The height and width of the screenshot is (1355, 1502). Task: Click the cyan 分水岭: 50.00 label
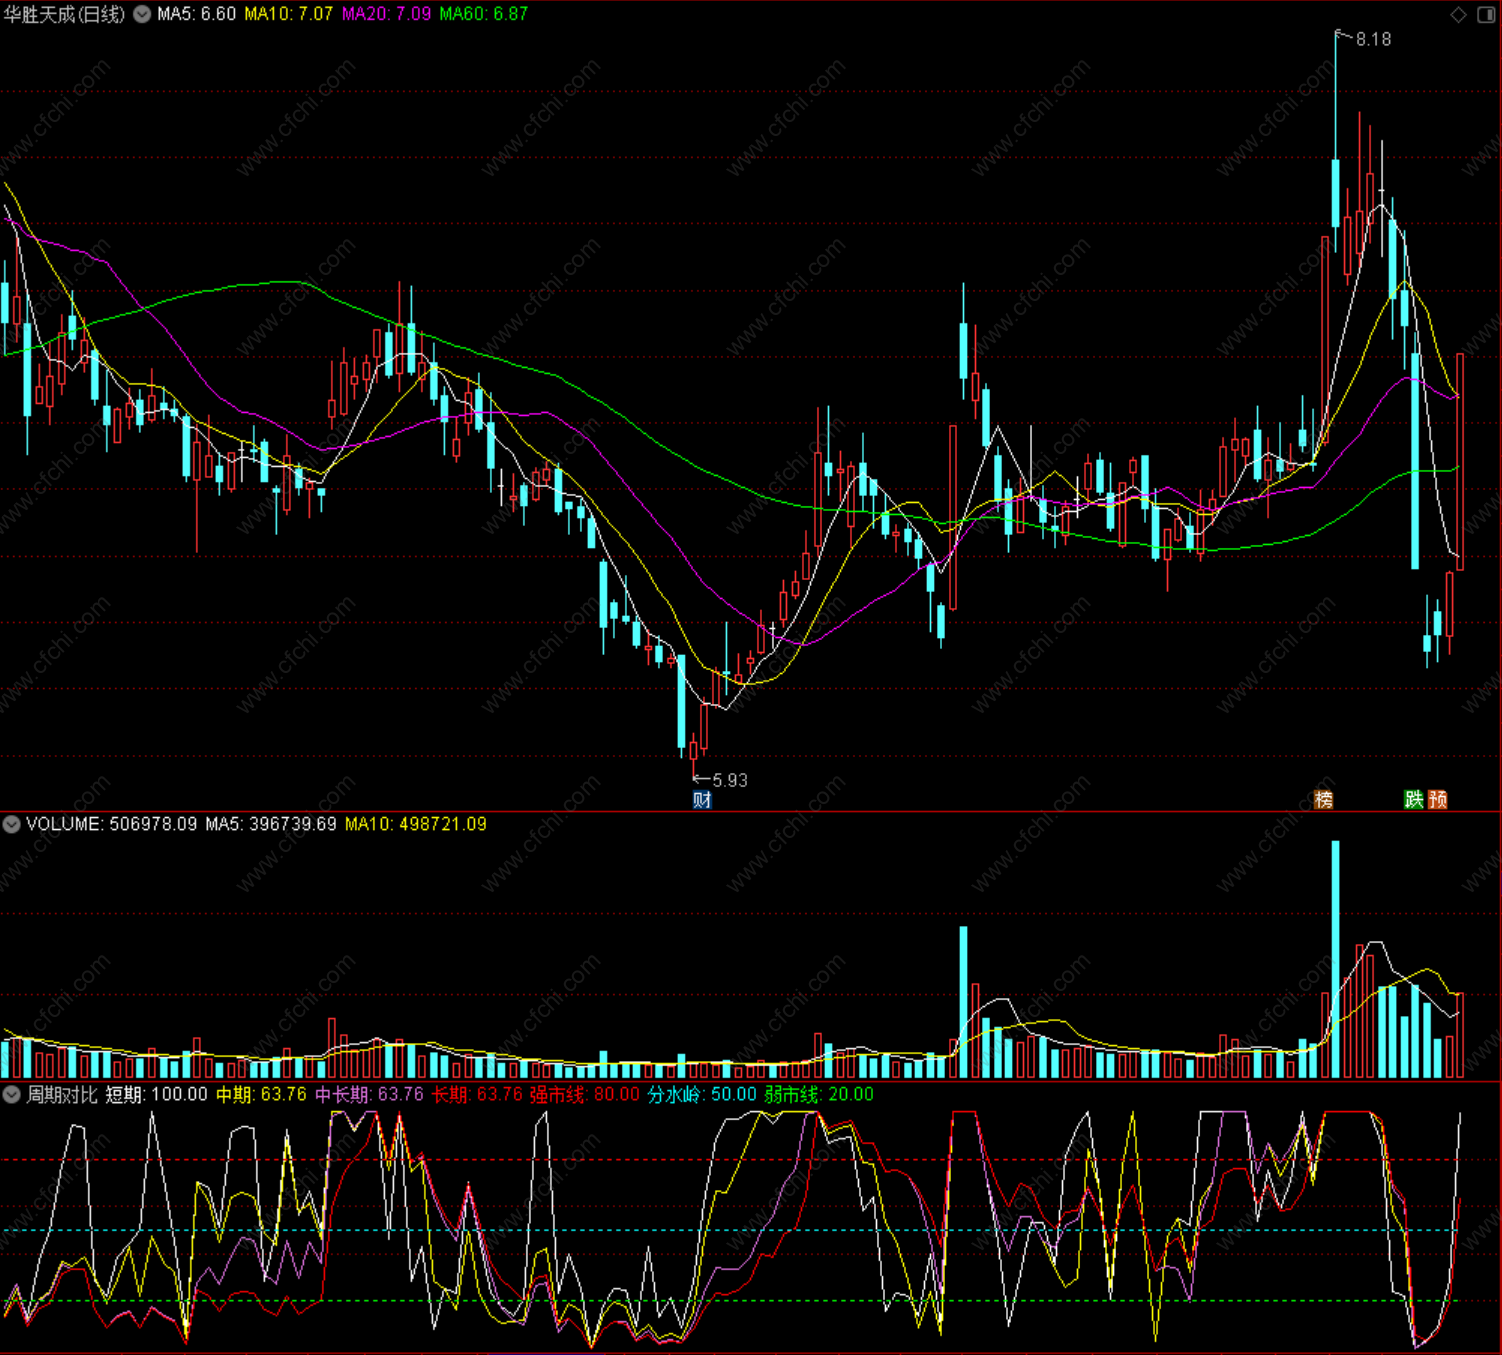coord(702,1094)
